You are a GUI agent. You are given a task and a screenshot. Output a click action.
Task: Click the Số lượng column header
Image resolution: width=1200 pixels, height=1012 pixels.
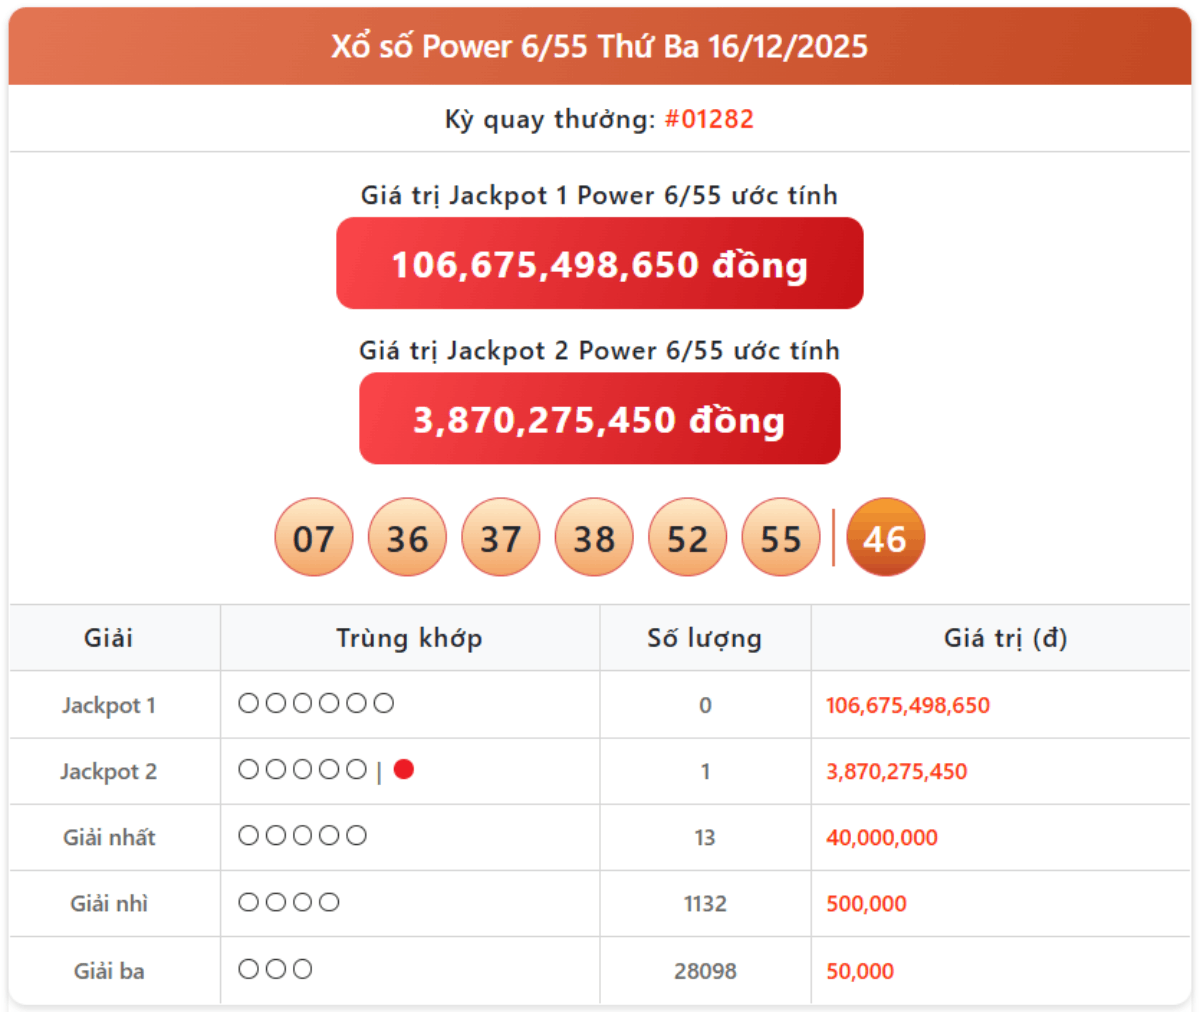point(704,638)
